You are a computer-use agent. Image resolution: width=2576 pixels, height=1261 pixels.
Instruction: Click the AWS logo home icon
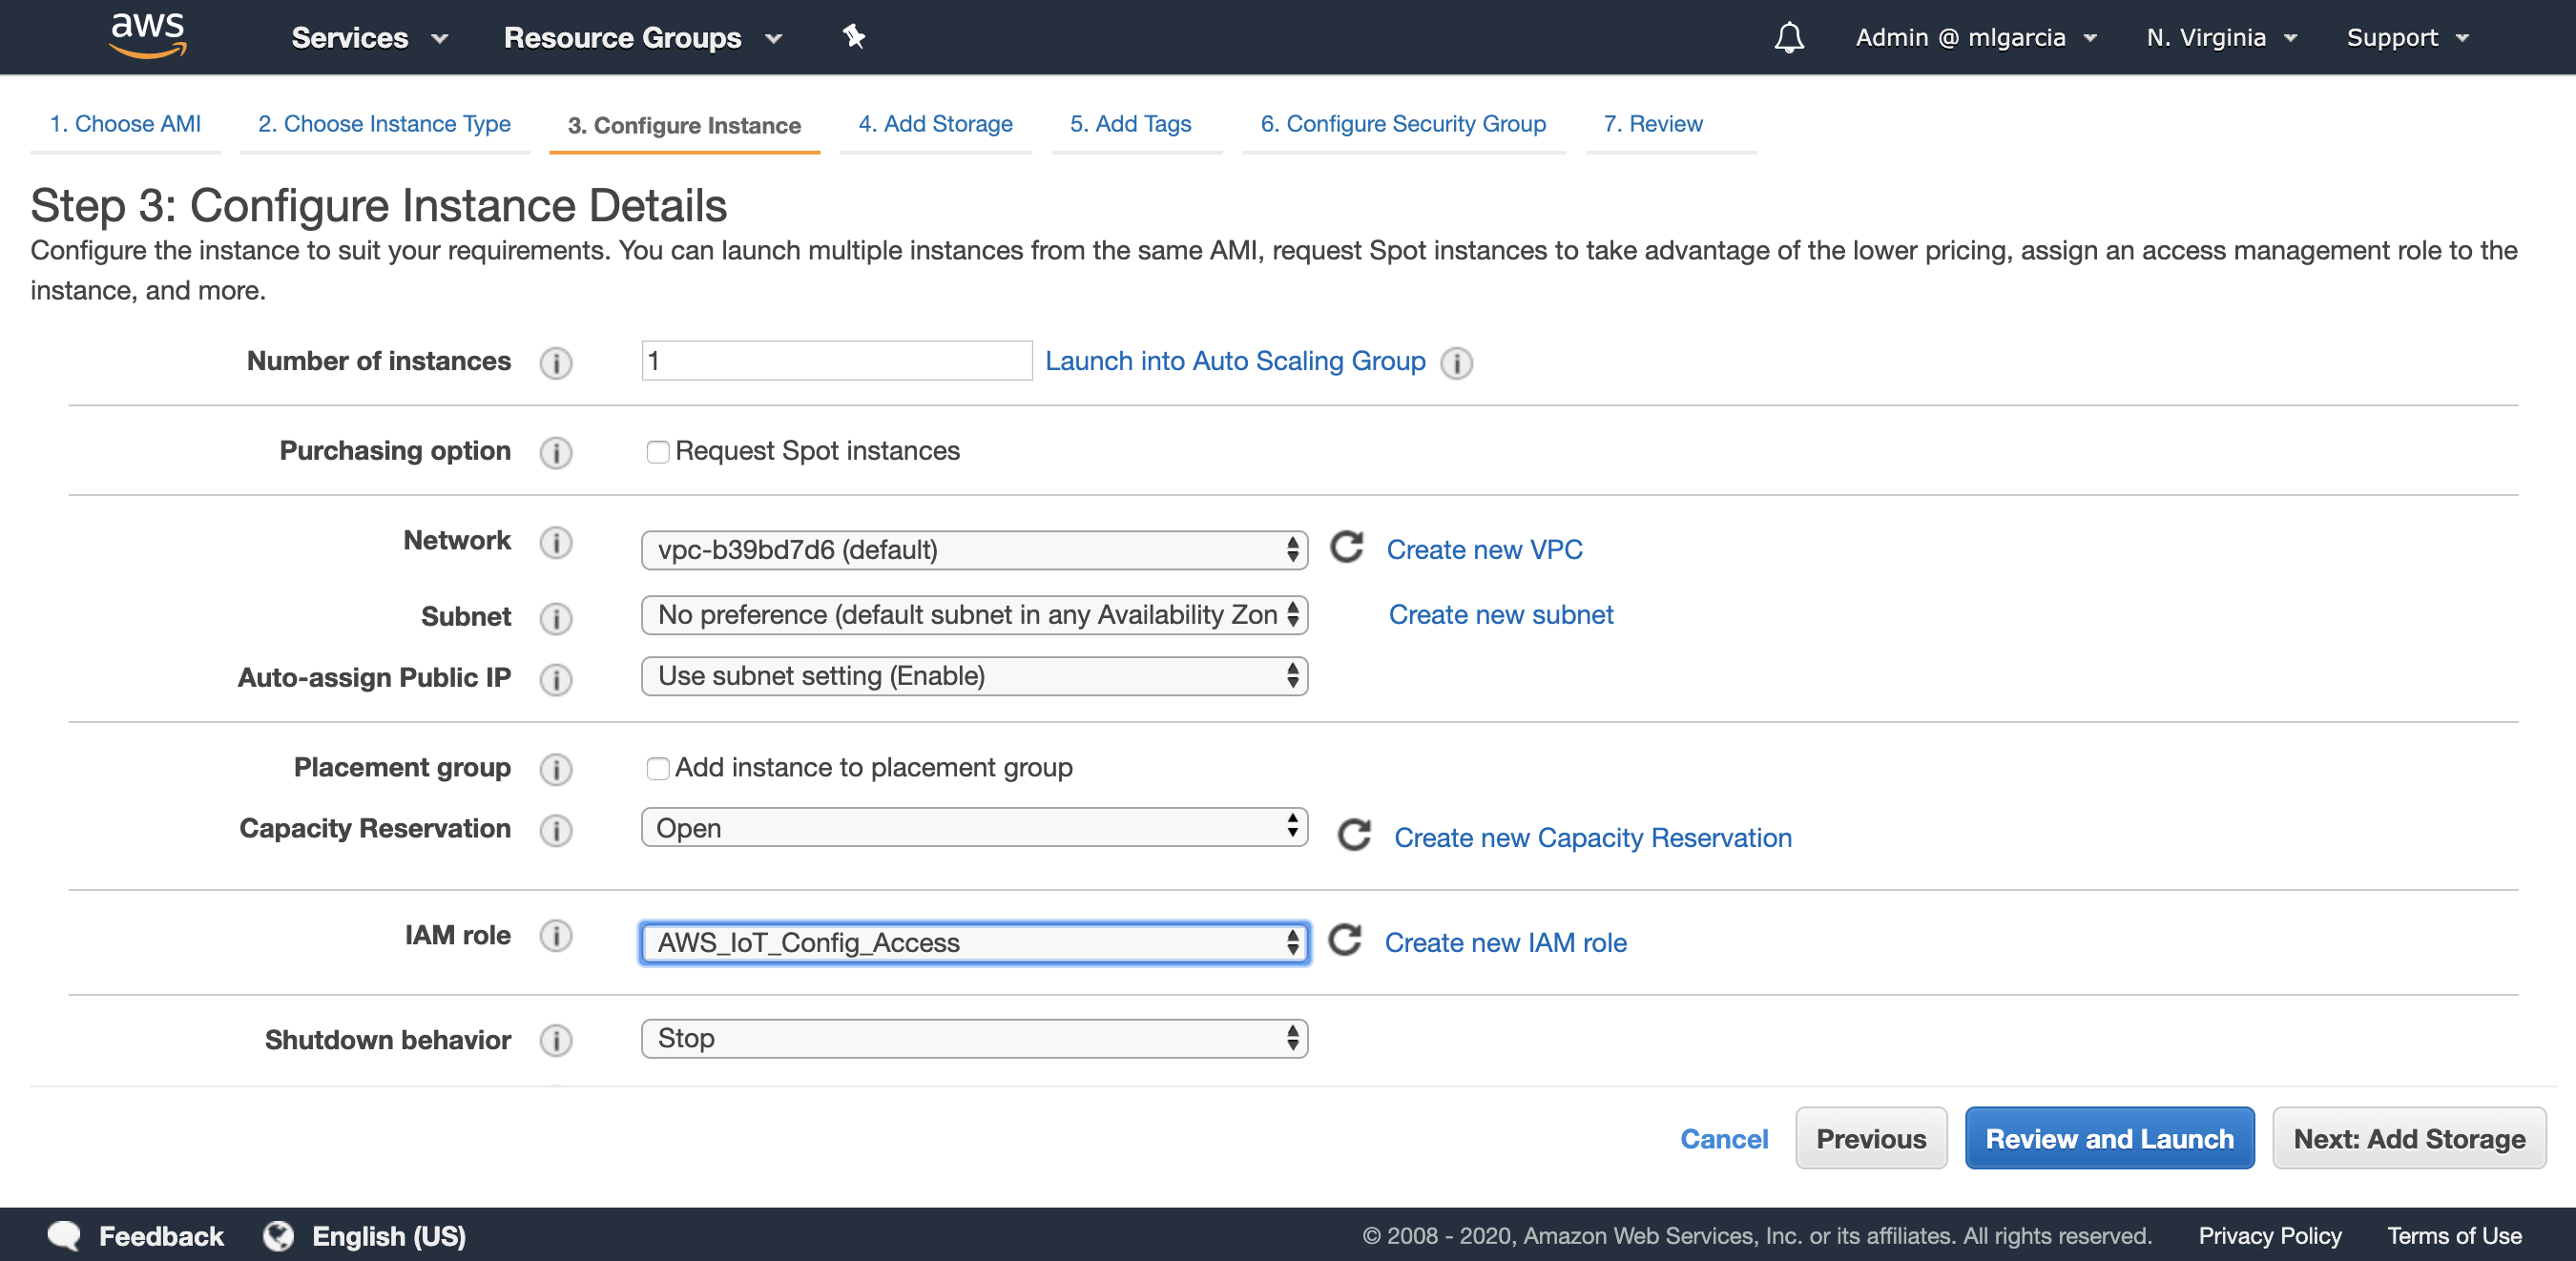coord(147,36)
